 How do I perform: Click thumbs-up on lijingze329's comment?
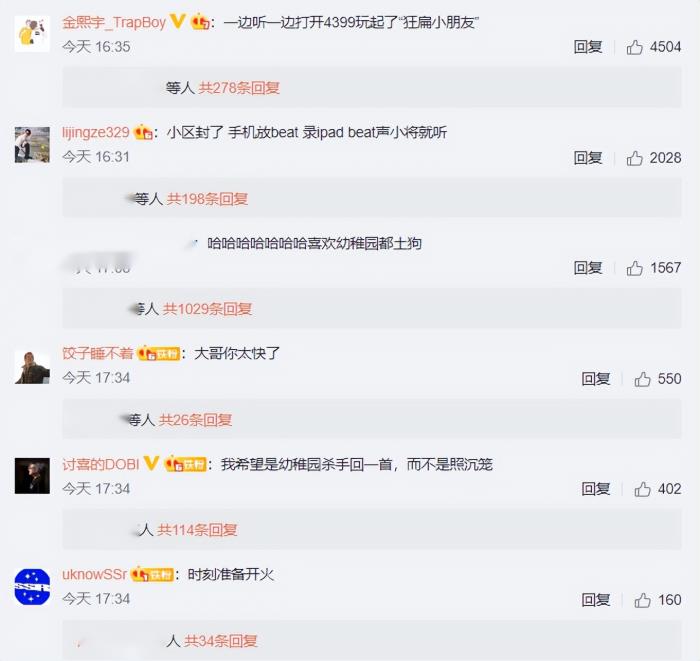(634, 158)
